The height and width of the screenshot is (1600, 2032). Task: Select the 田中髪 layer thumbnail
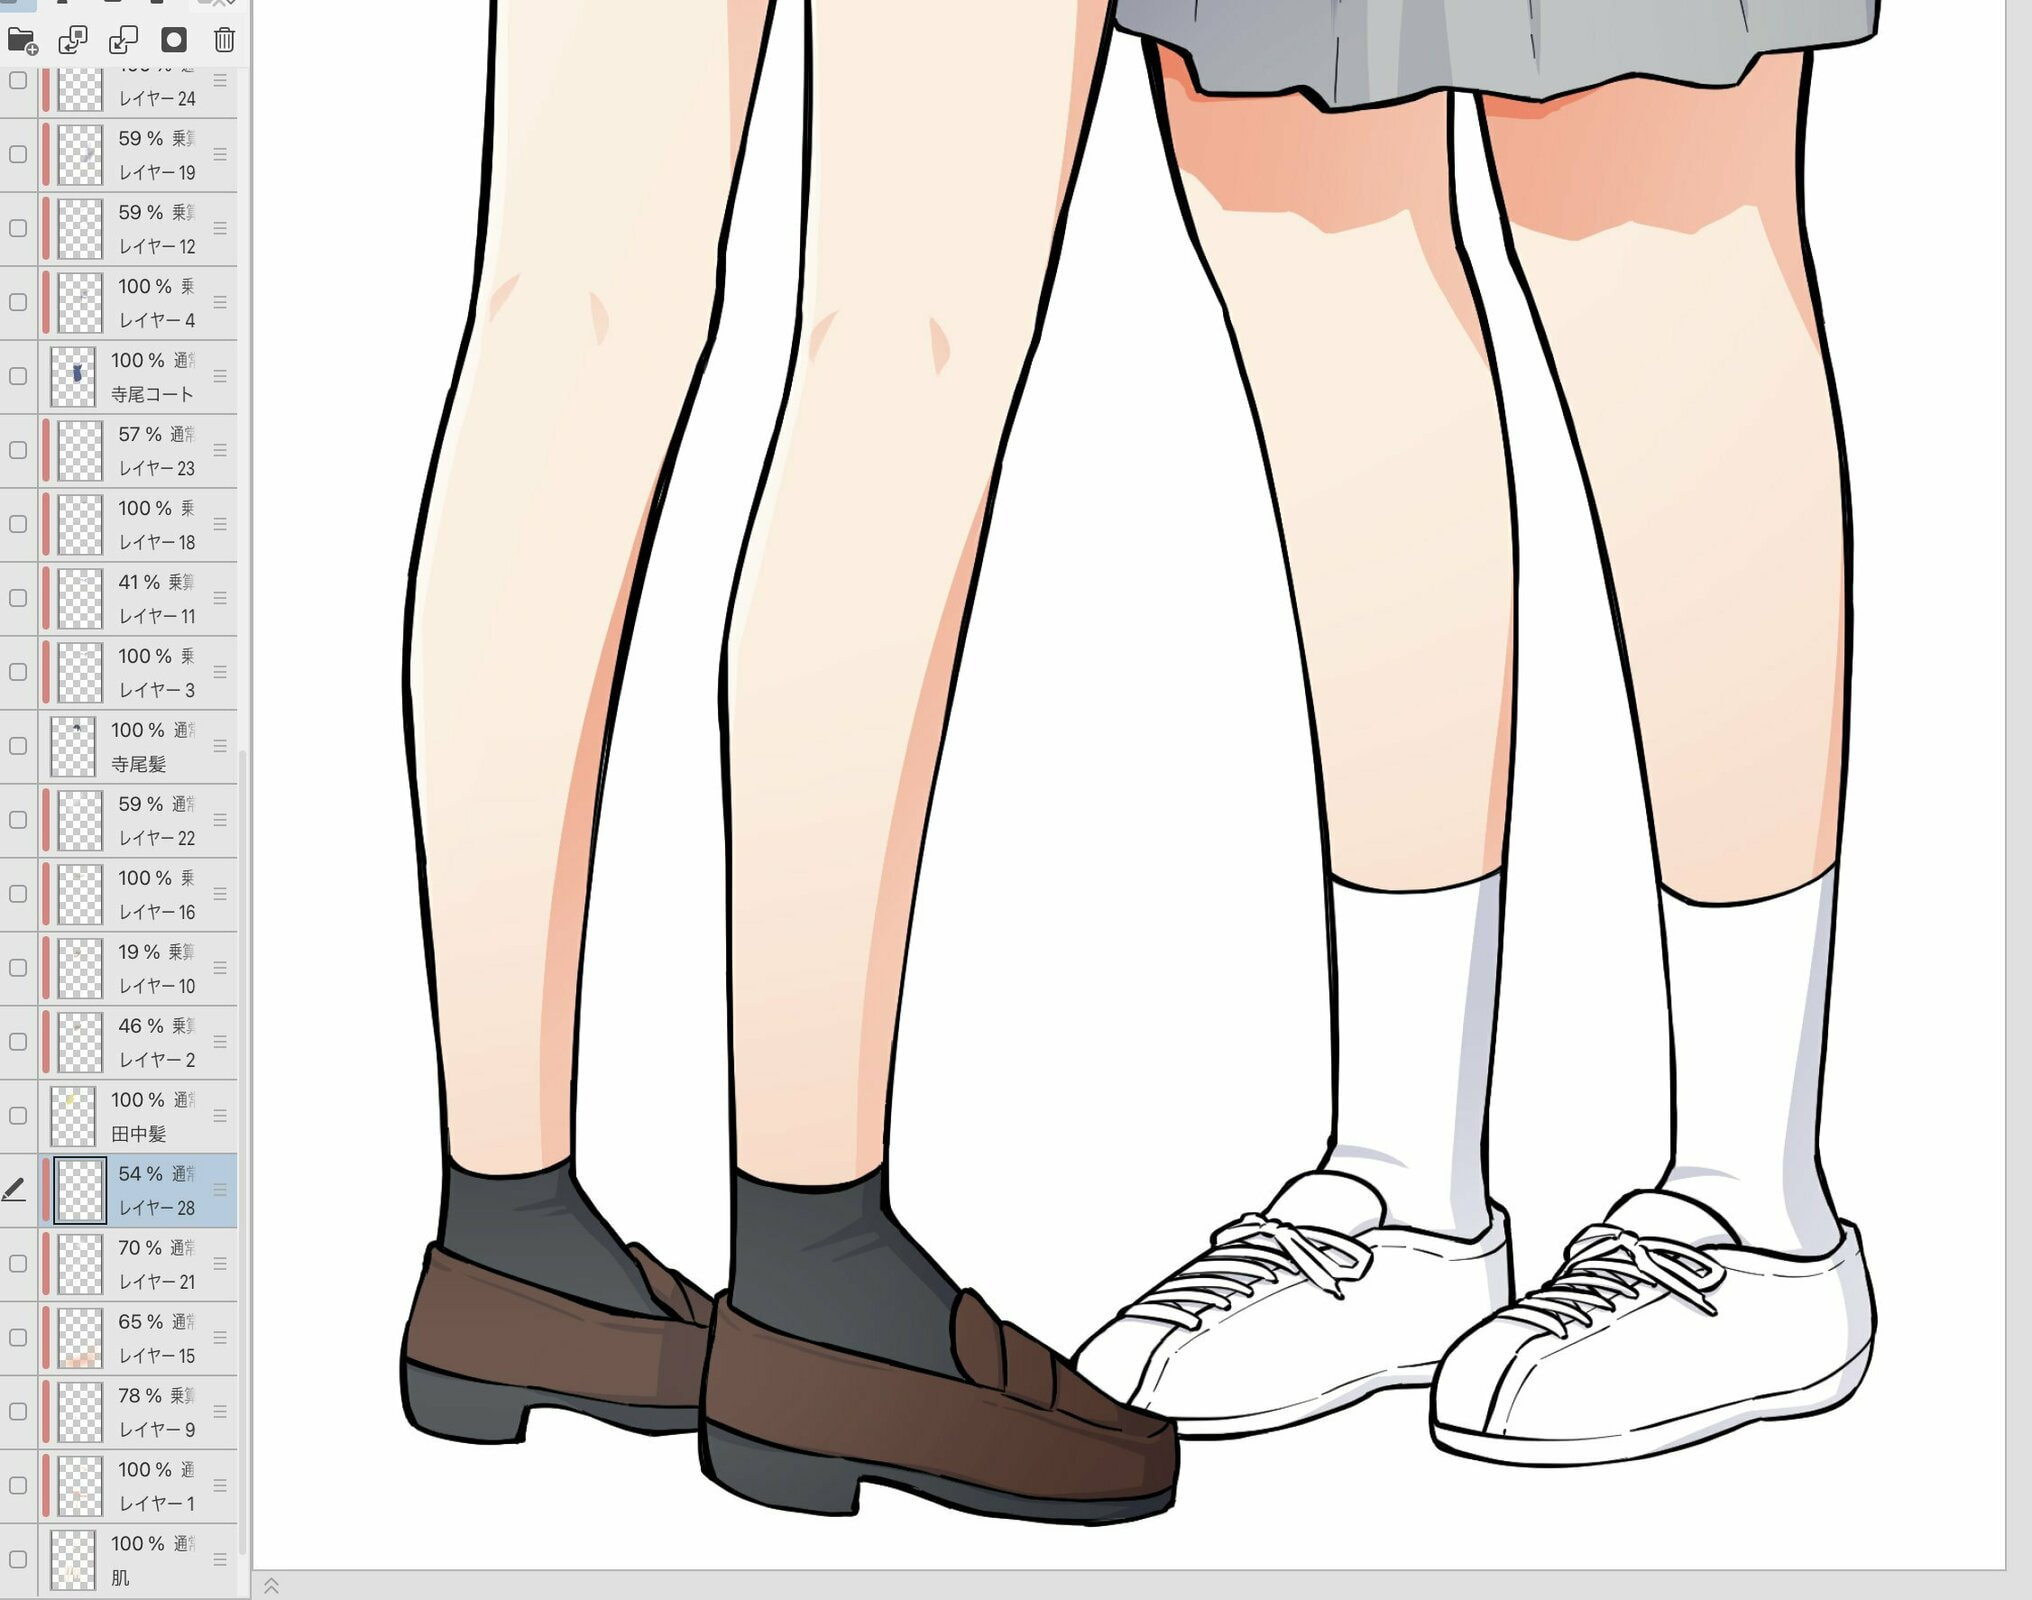(x=73, y=1116)
